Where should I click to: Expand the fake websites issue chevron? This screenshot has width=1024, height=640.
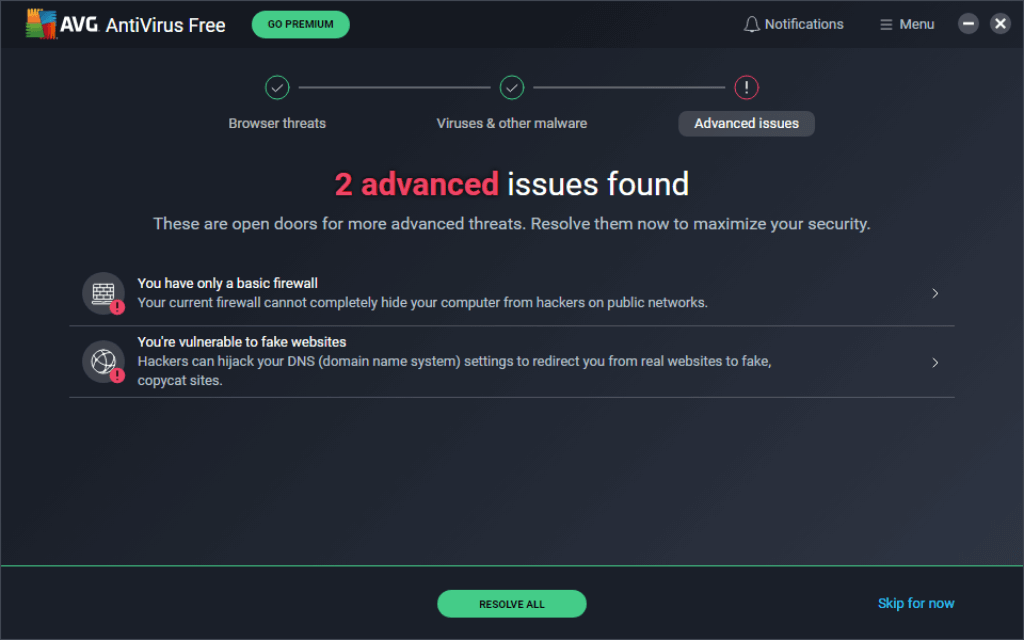(935, 362)
